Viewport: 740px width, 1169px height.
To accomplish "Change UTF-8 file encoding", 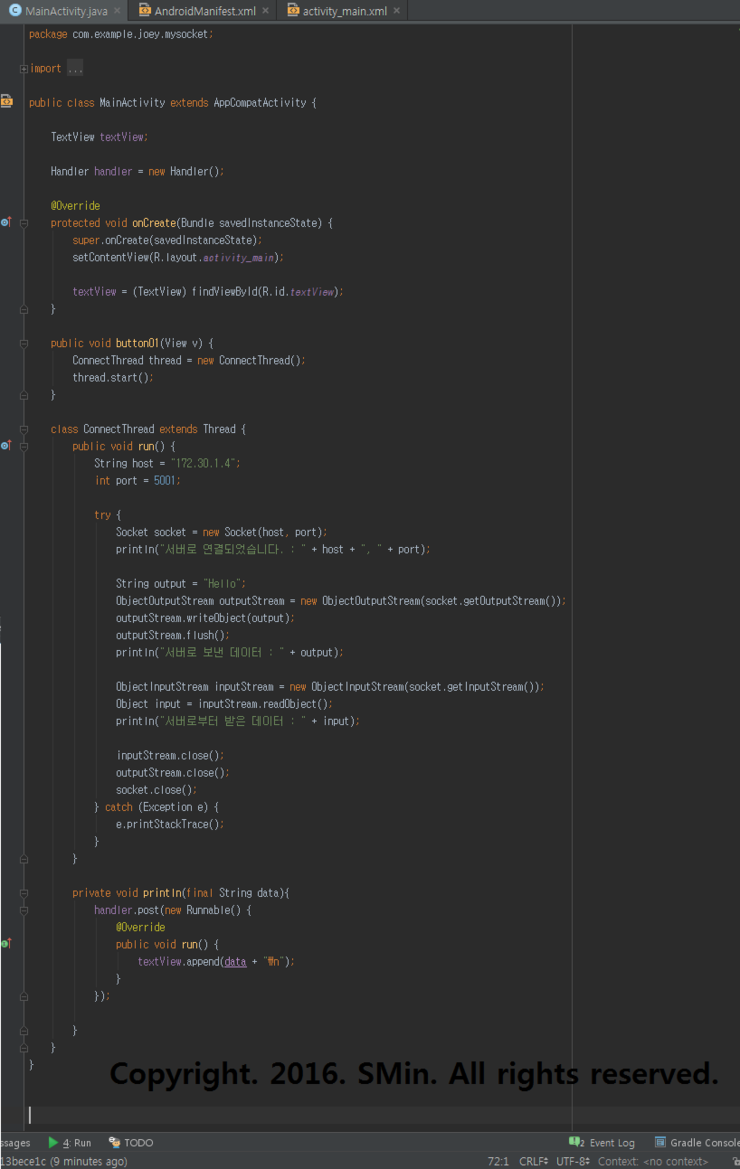I will pos(572,1161).
